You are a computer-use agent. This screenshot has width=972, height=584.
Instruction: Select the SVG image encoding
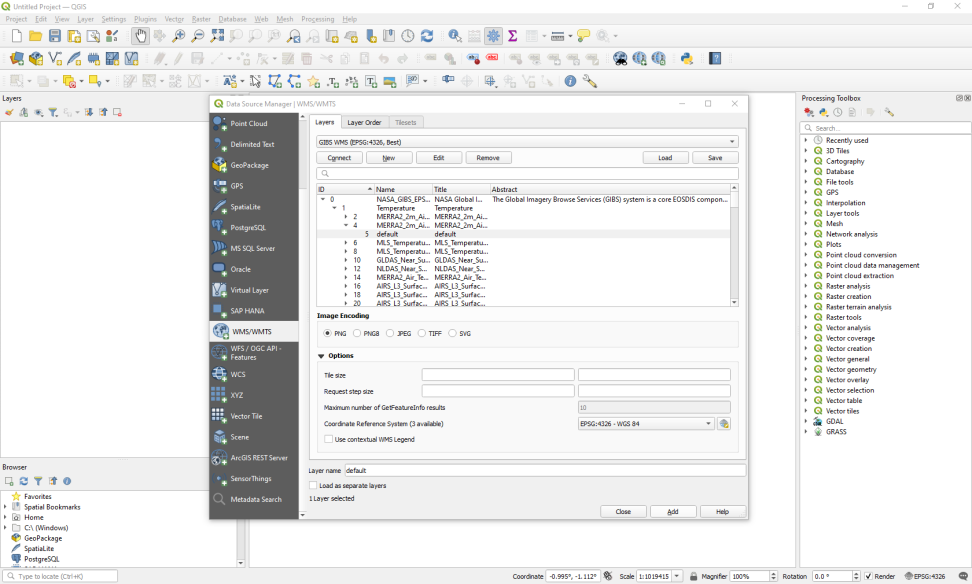[453, 334]
